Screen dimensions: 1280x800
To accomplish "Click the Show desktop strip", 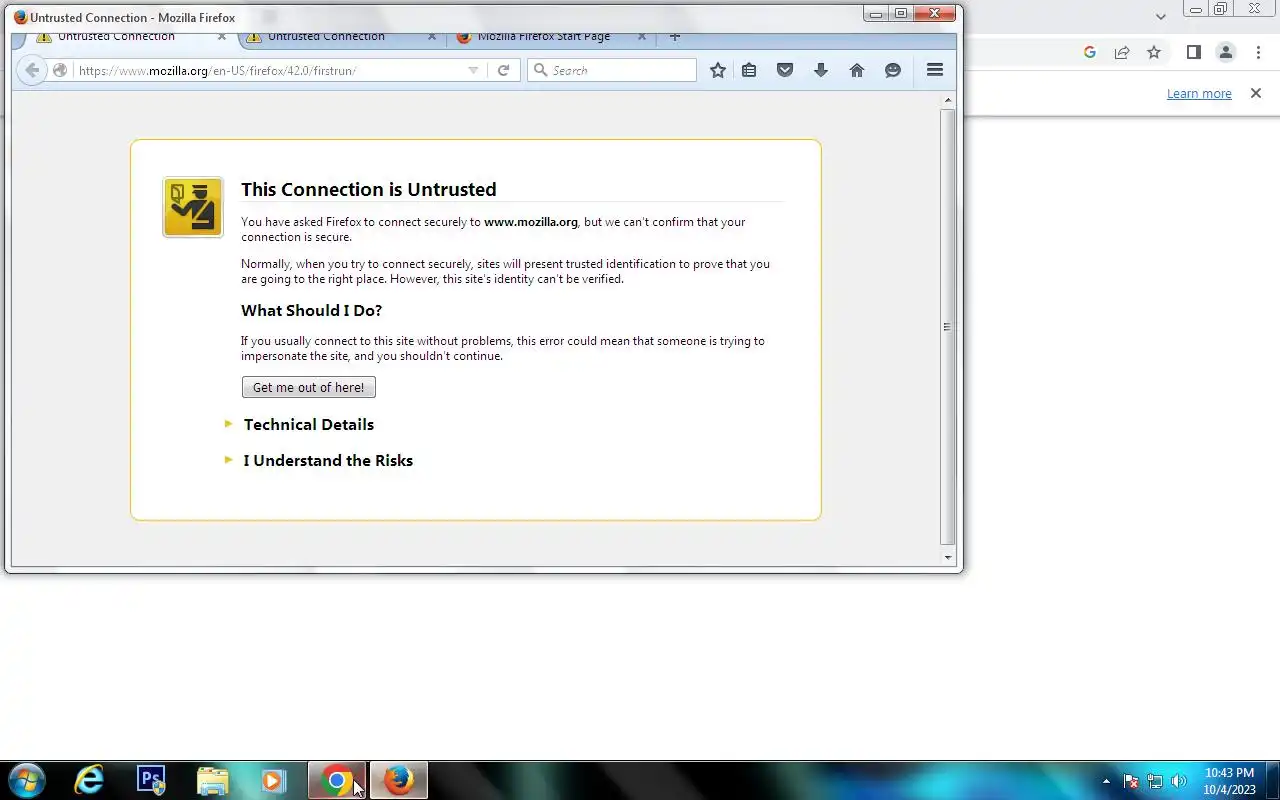I will coord(1273,781).
